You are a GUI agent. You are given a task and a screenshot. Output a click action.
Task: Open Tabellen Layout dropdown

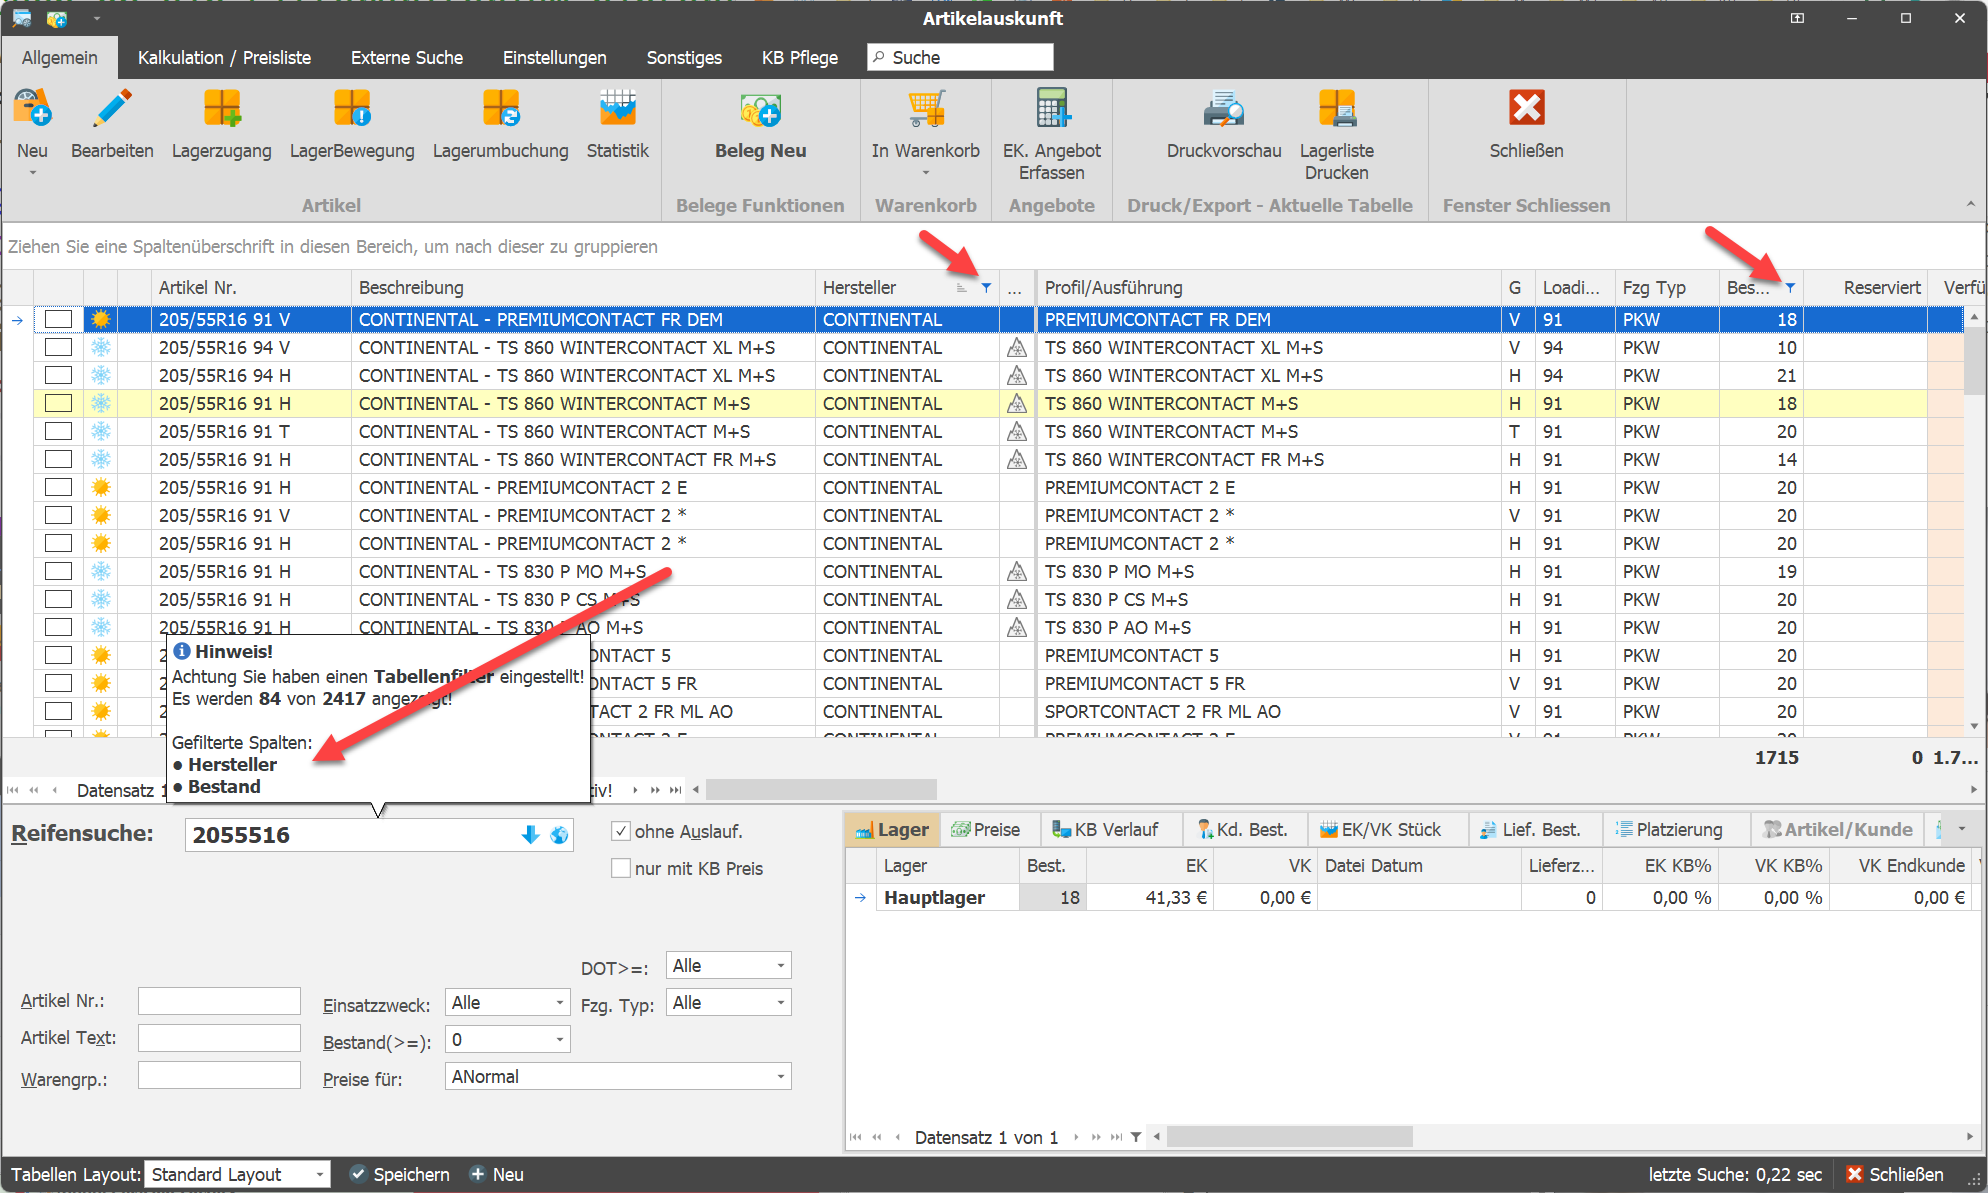click(319, 1174)
